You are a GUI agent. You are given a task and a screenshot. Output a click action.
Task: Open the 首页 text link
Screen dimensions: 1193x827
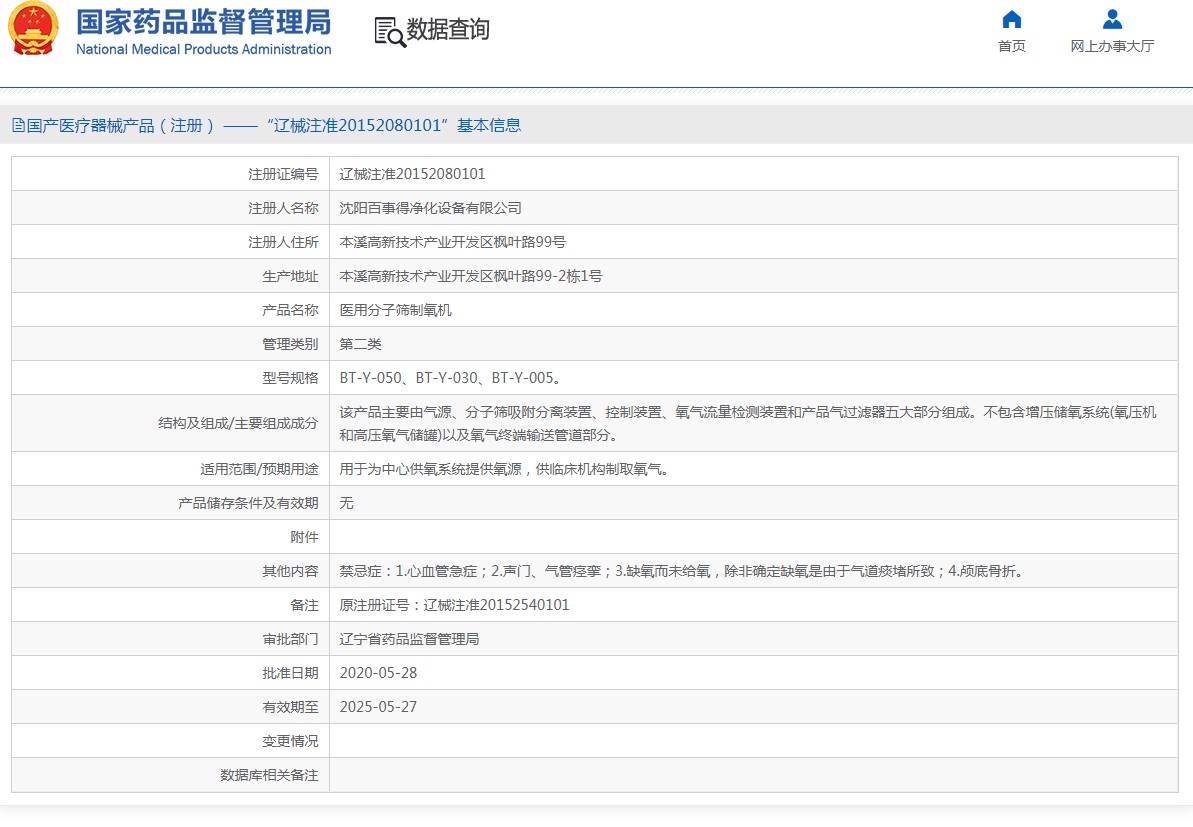click(x=1011, y=46)
